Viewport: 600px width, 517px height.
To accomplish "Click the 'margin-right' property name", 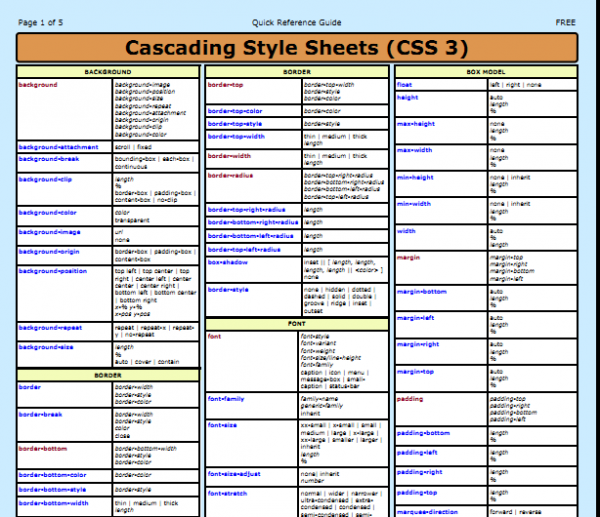I will click(x=418, y=344).
